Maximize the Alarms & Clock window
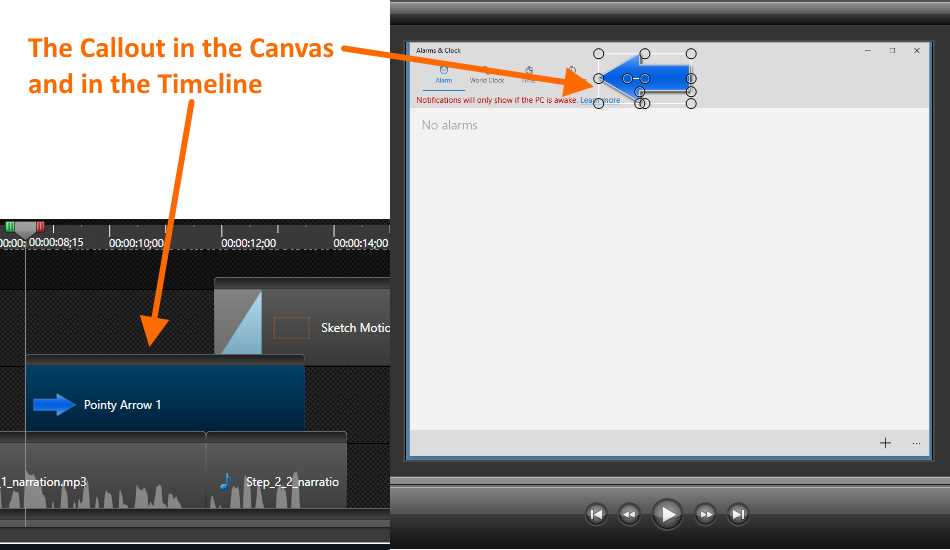The image size is (950, 550). [x=892, y=51]
